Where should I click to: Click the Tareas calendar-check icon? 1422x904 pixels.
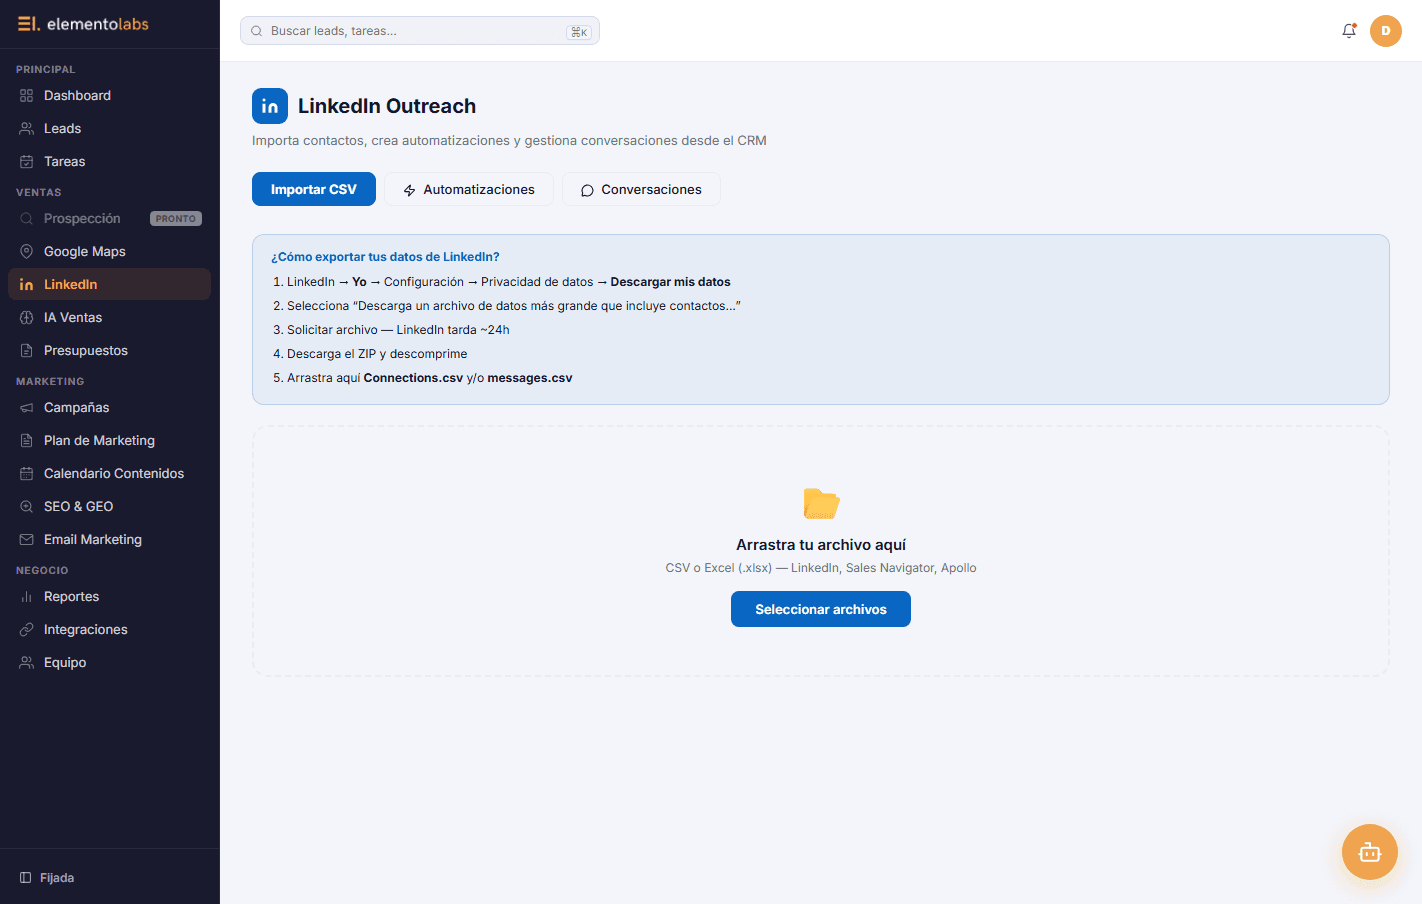[x=27, y=162]
